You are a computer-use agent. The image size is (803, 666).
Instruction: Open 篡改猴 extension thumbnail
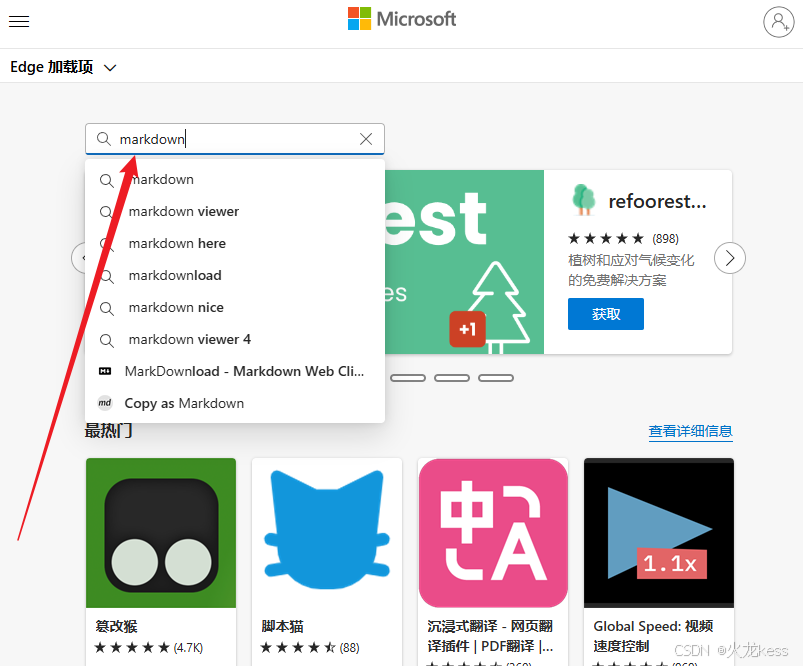(161, 533)
